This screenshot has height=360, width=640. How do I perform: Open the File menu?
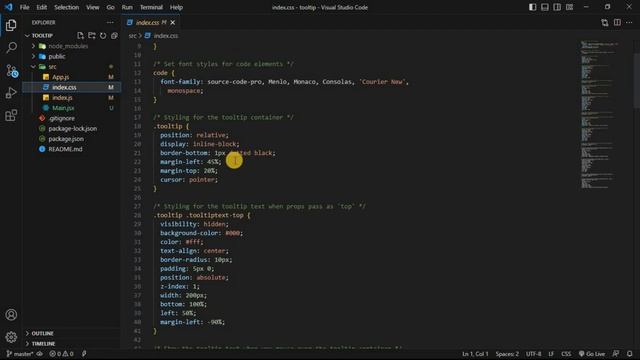point(24,7)
